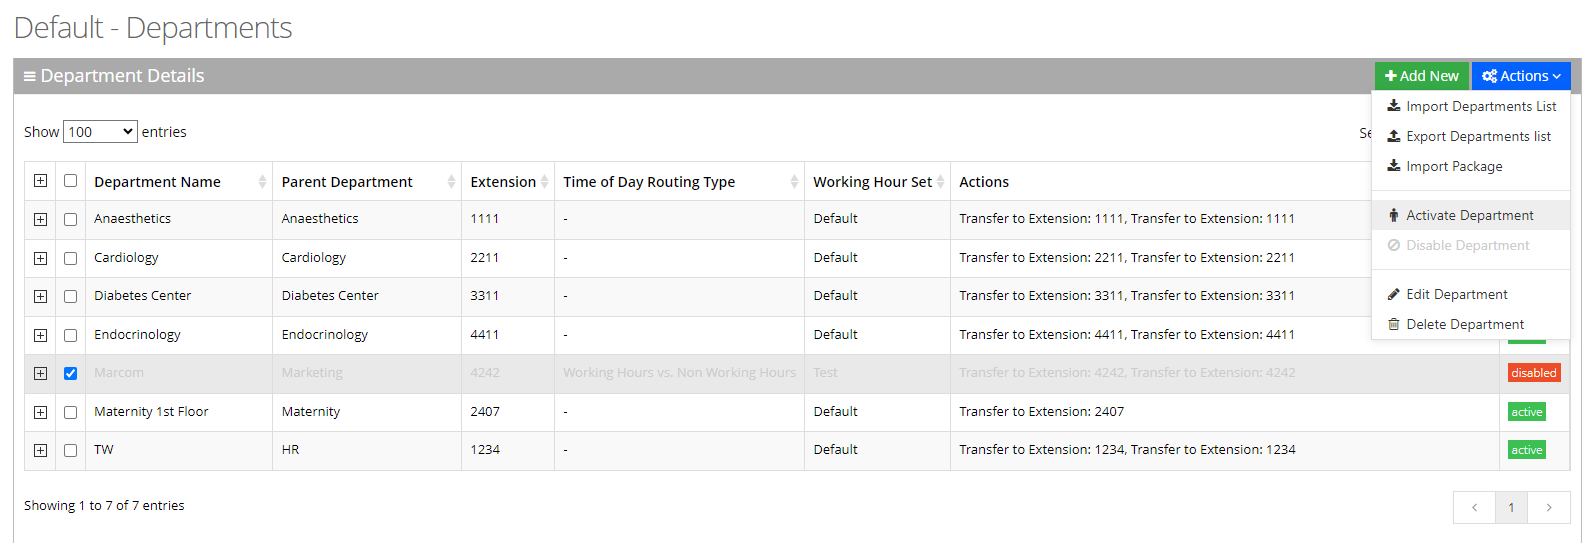Screen dimensions: 1587x543
Task: Click the sort arrows on Department Name column
Action: pyautogui.click(x=262, y=182)
